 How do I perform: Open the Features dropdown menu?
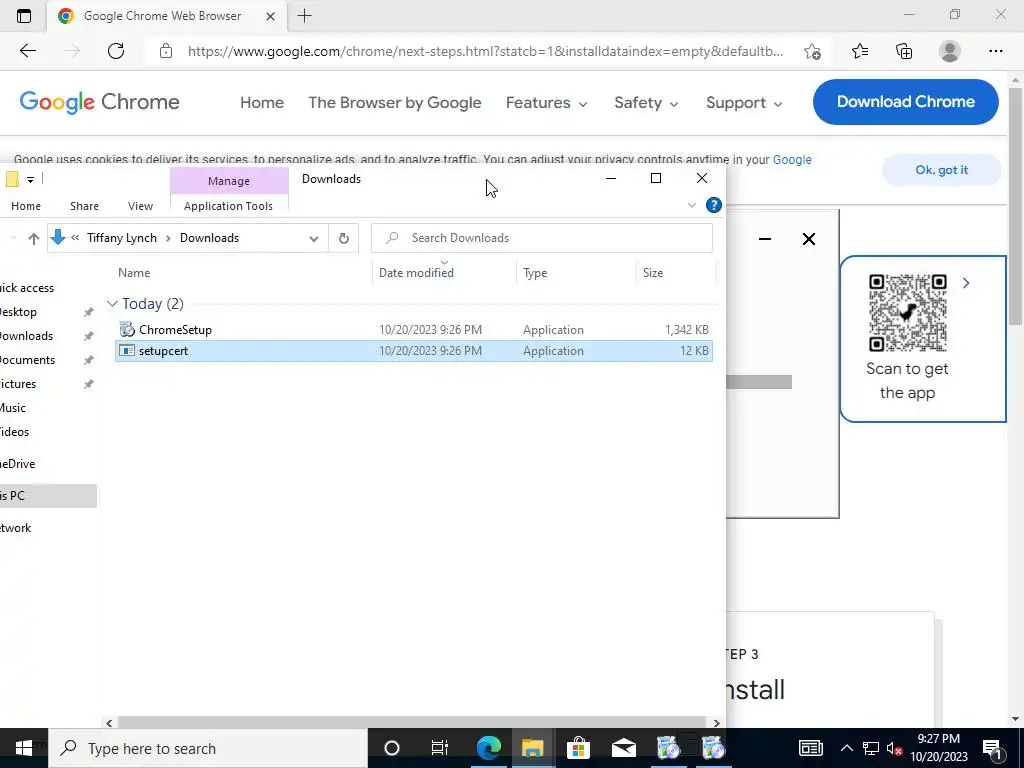[546, 103]
